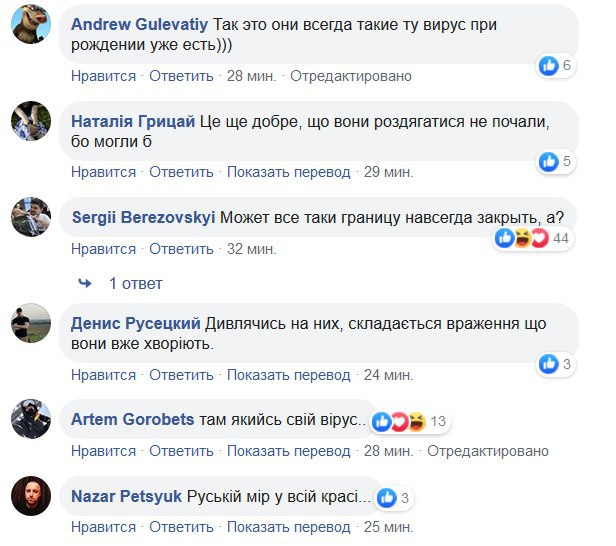Click the like reaction icon on Денис Русецкий's comment
The height and width of the screenshot is (546, 616).
[x=549, y=364]
